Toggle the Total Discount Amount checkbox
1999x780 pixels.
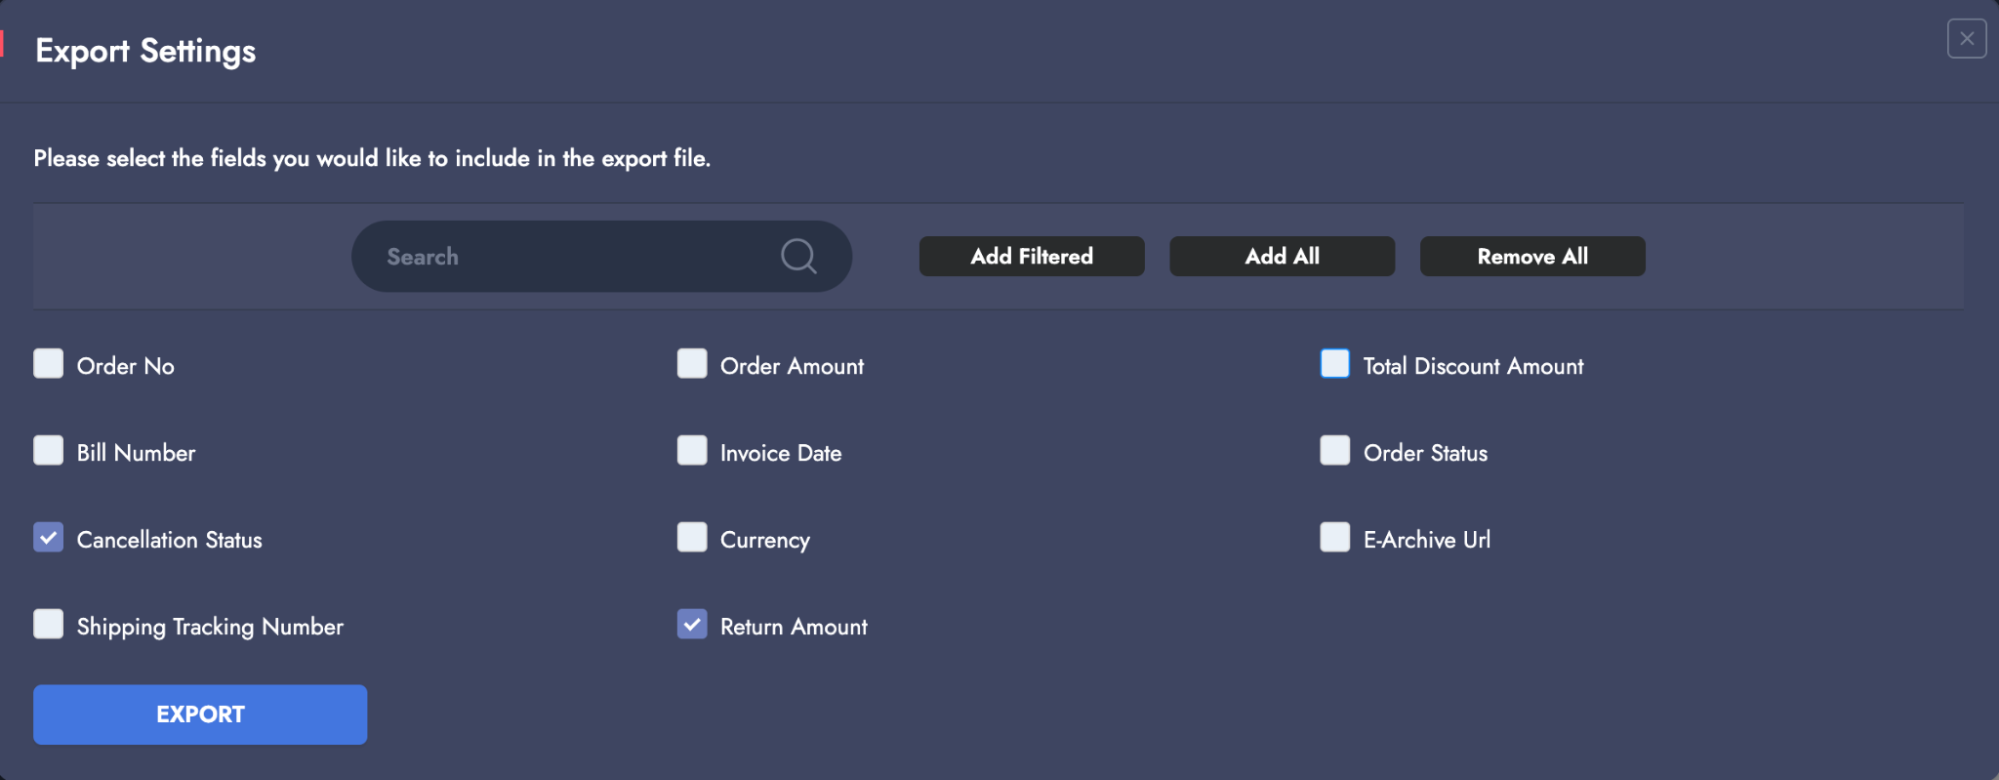[x=1335, y=364]
